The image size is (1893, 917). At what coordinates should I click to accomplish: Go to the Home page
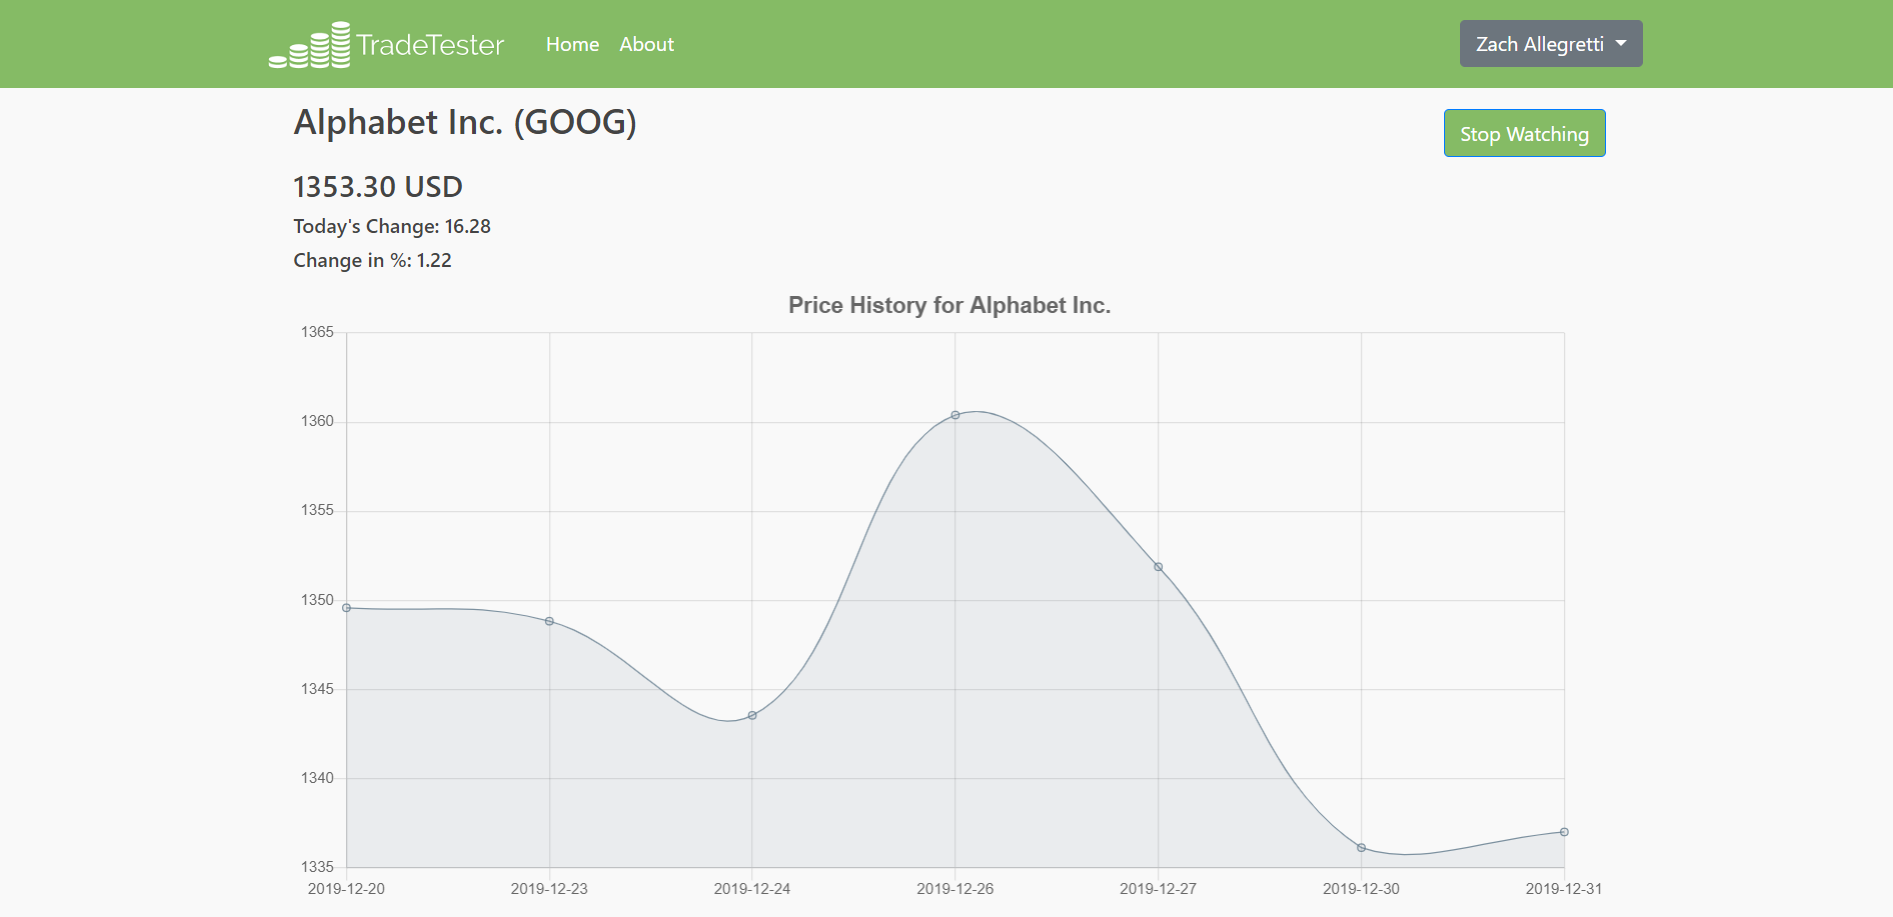[x=572, y=44]
